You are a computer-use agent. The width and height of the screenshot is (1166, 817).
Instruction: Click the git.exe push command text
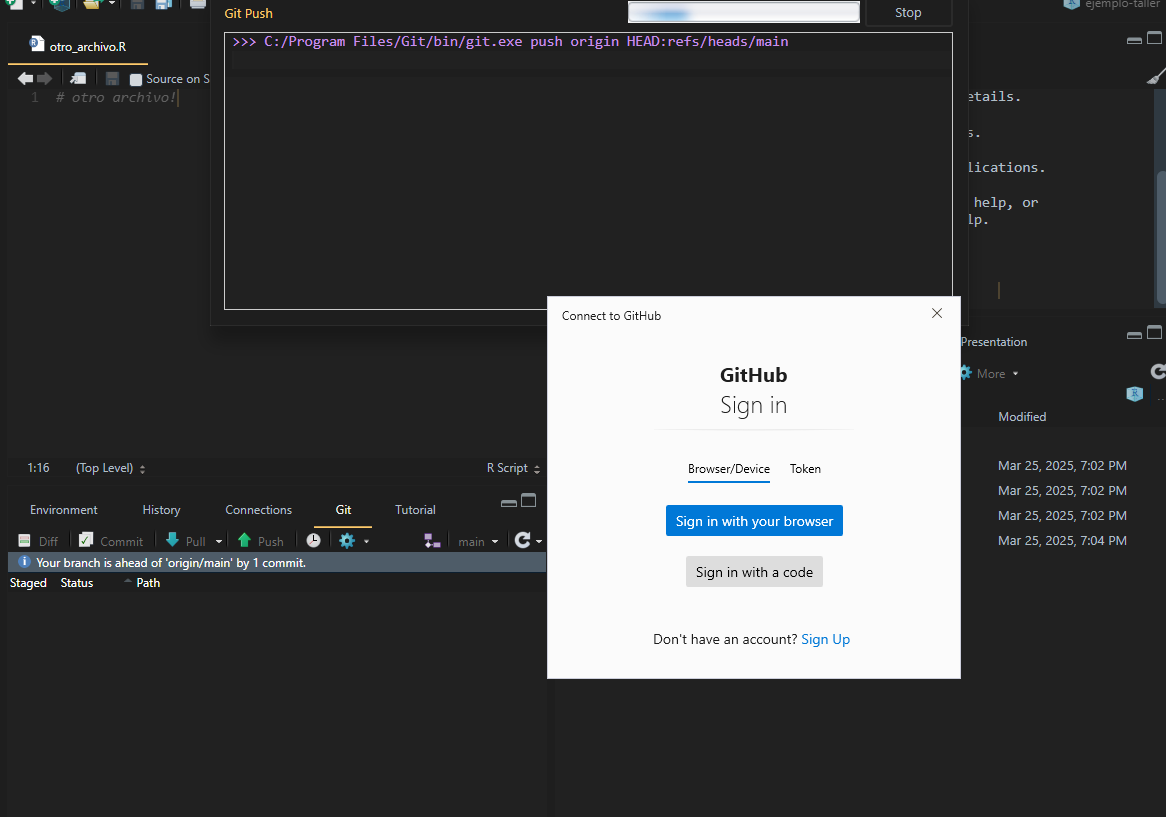(510, 42)
